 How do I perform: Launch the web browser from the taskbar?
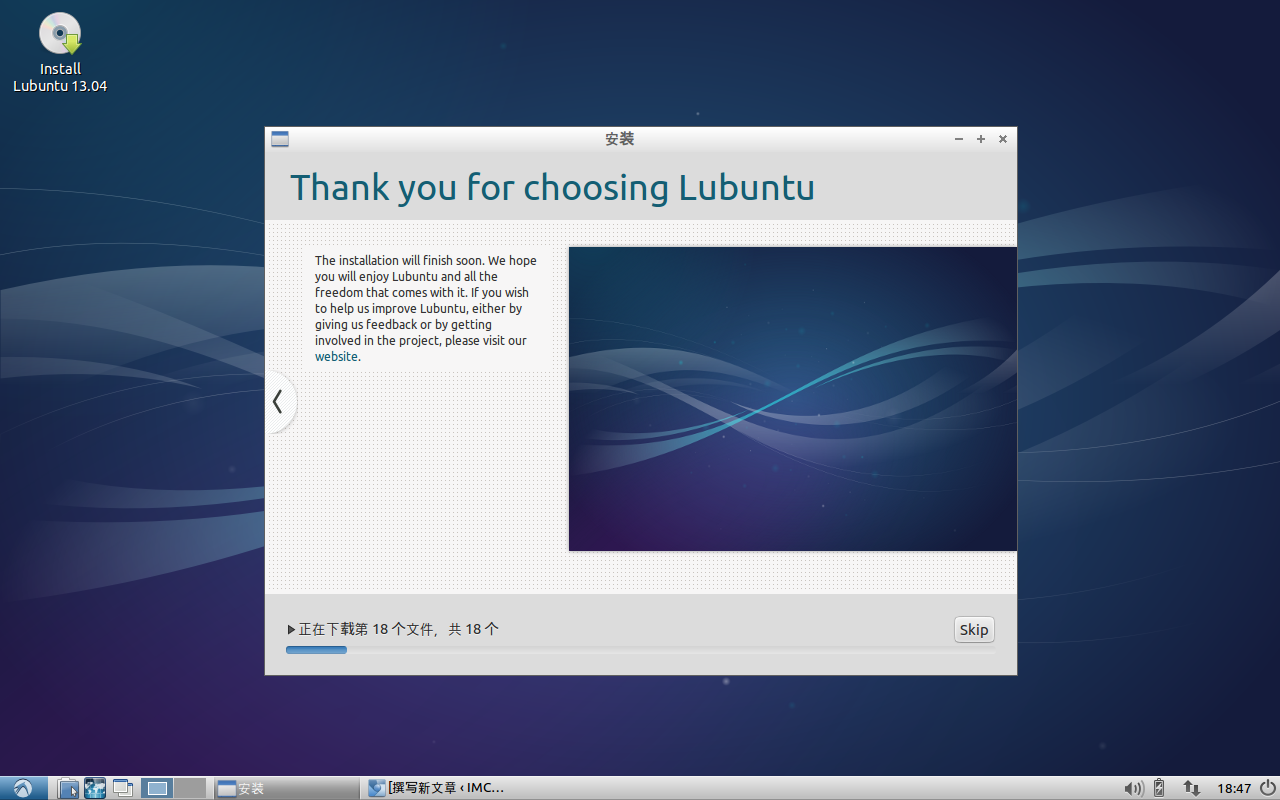[95, 788]
